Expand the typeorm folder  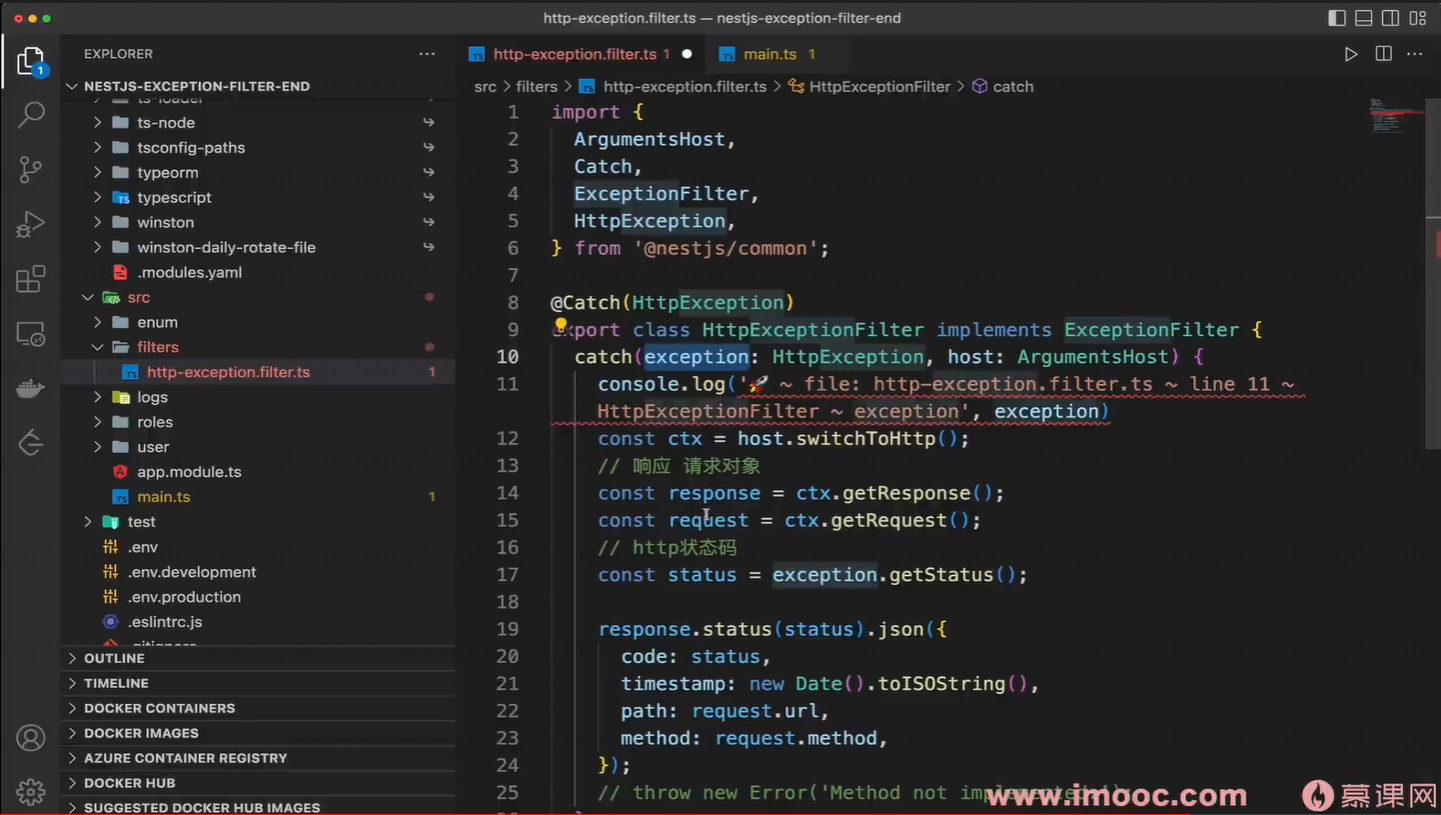pos(257,173)
